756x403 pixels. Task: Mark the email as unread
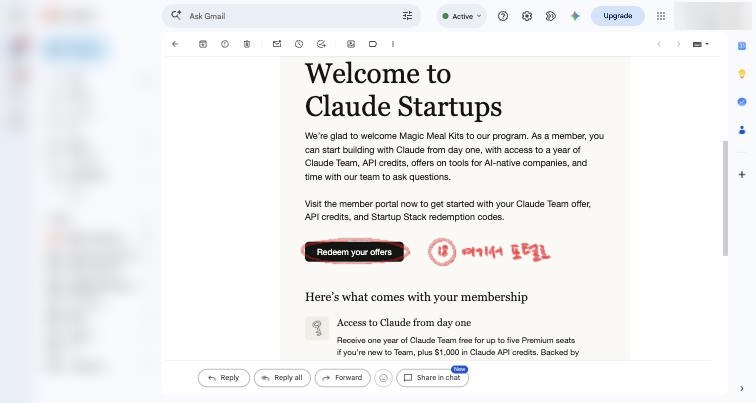point(277,44)
